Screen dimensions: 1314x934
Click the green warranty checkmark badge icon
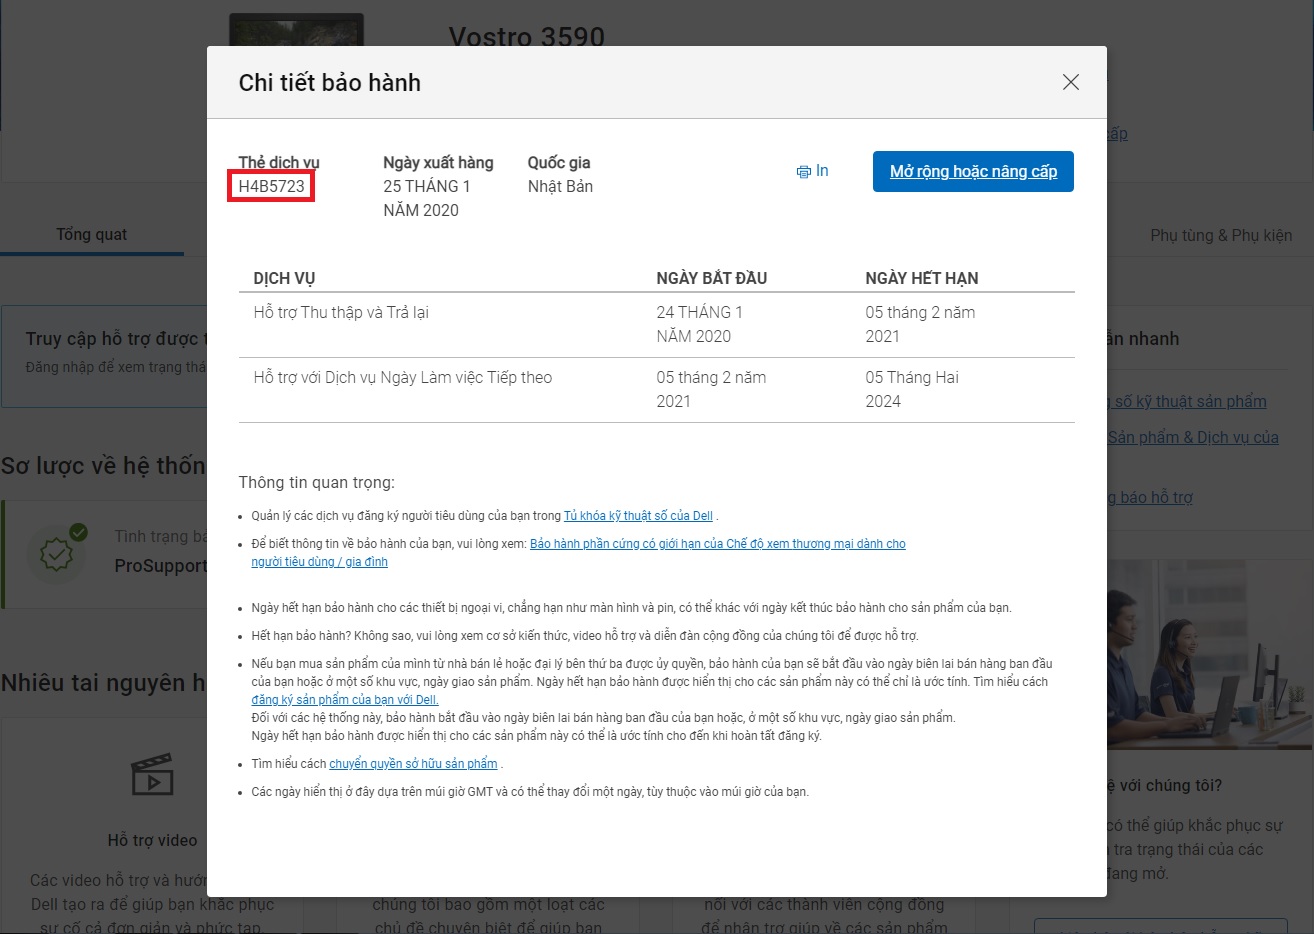[x=57, y=551]
